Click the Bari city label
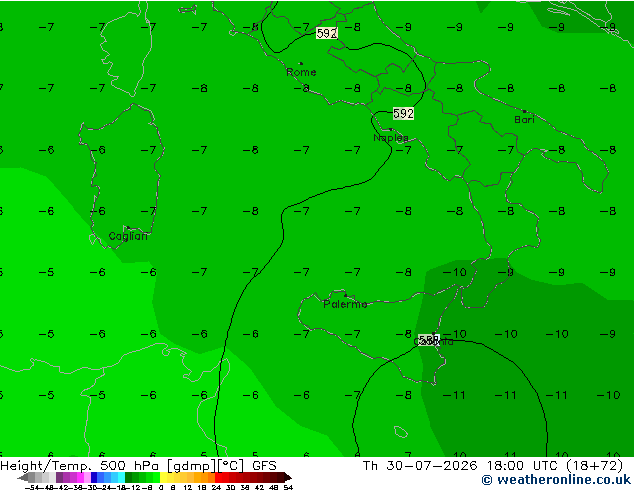The width and height of the screenshot is (634, 490). coord(524,120)
